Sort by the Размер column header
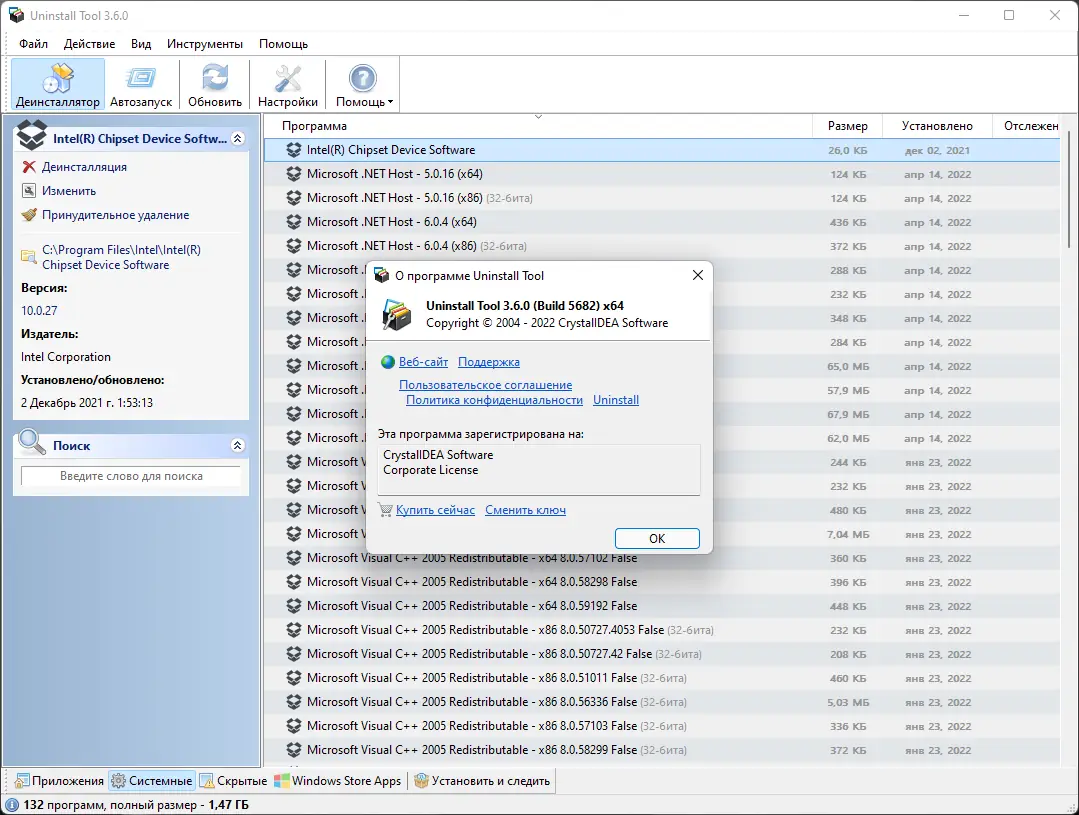The image size is (1079, 815). [x=847, y=126]
